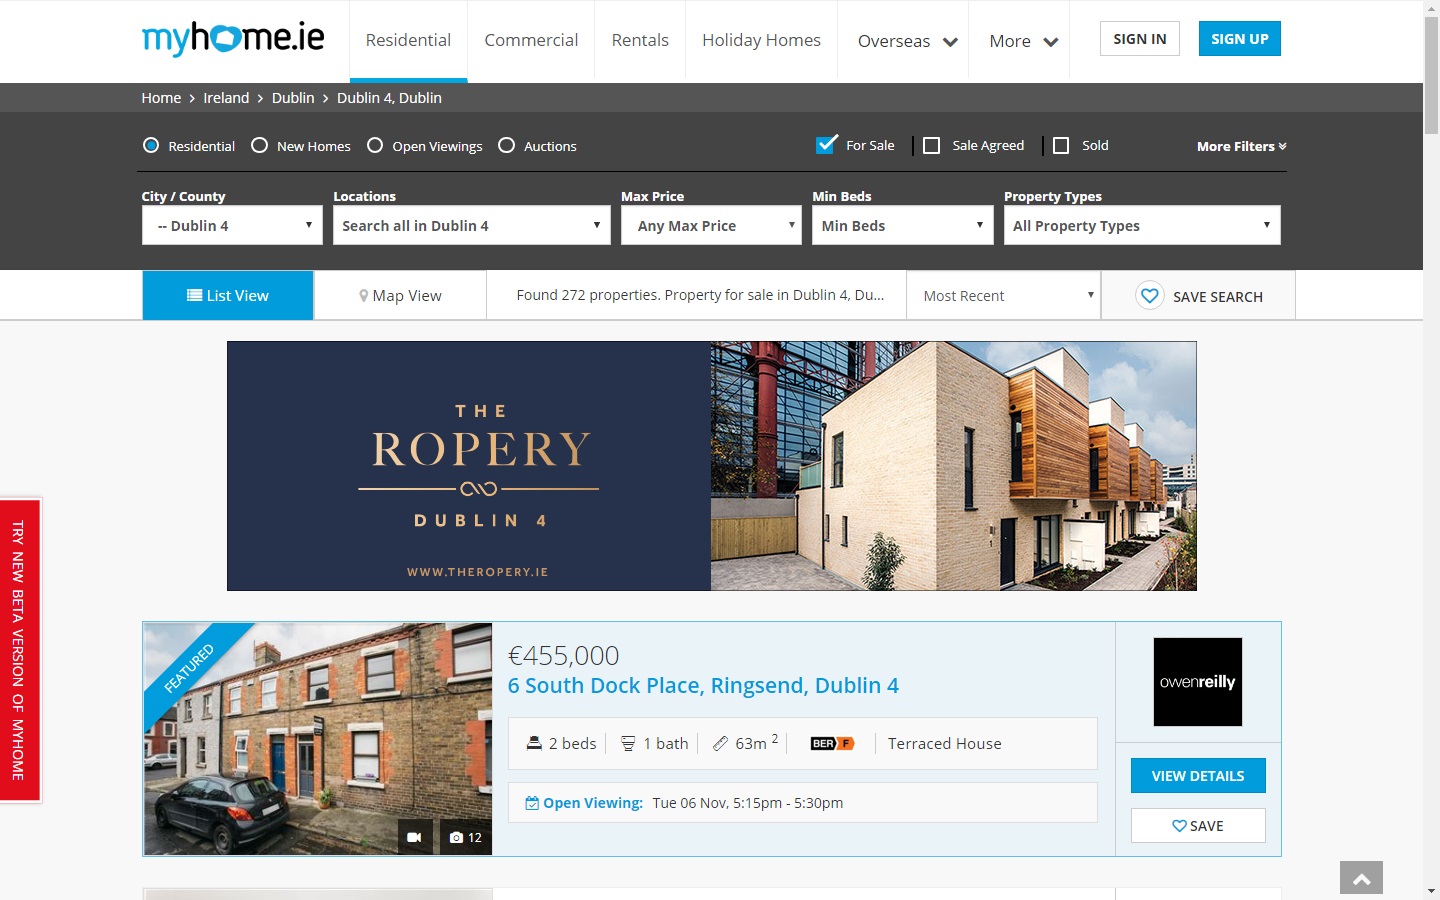This screenshot has height=900, width=1440.
Task: Click the Terraced House text
Action: 945,744
